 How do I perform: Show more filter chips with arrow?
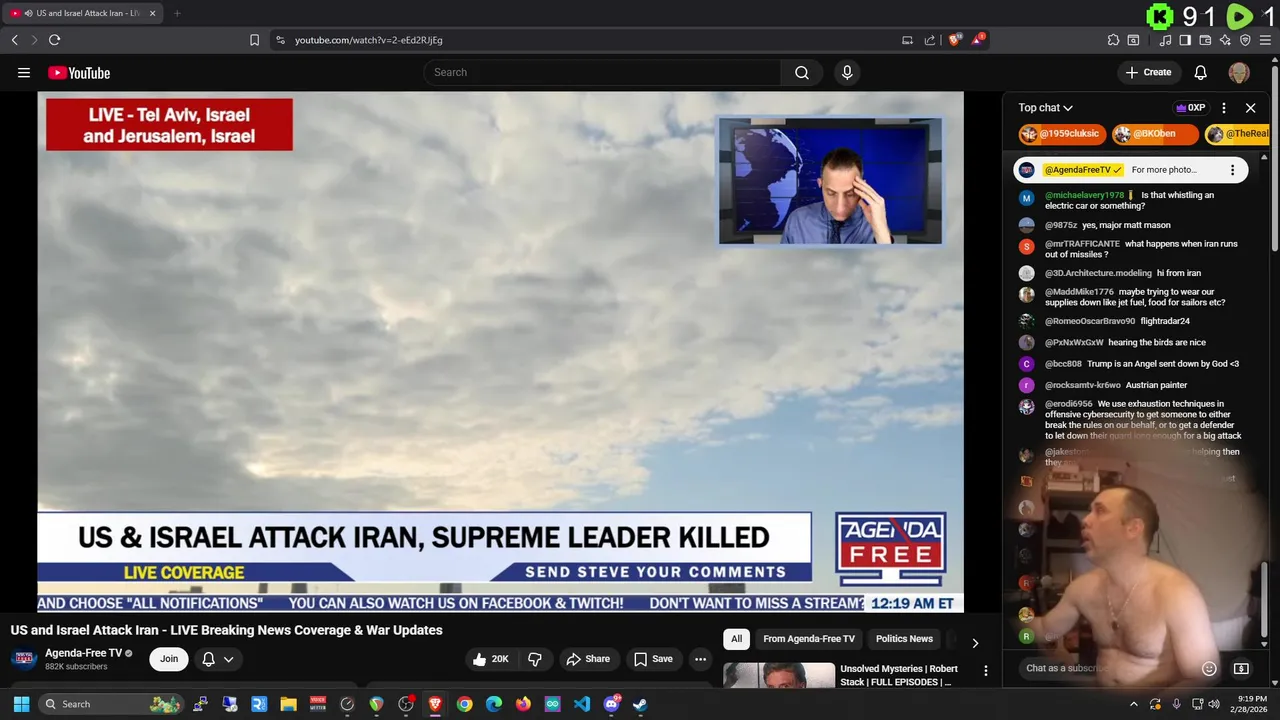975,643
